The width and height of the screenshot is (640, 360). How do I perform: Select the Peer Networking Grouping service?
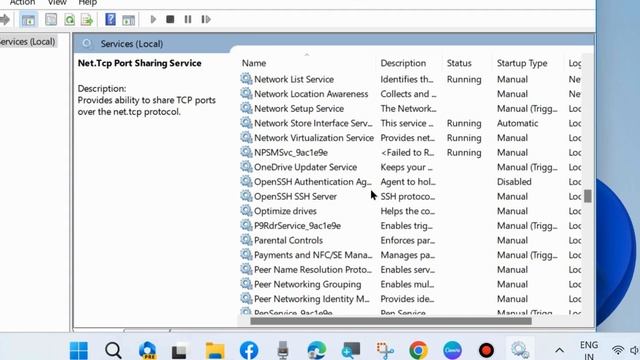tap(410, 284)
